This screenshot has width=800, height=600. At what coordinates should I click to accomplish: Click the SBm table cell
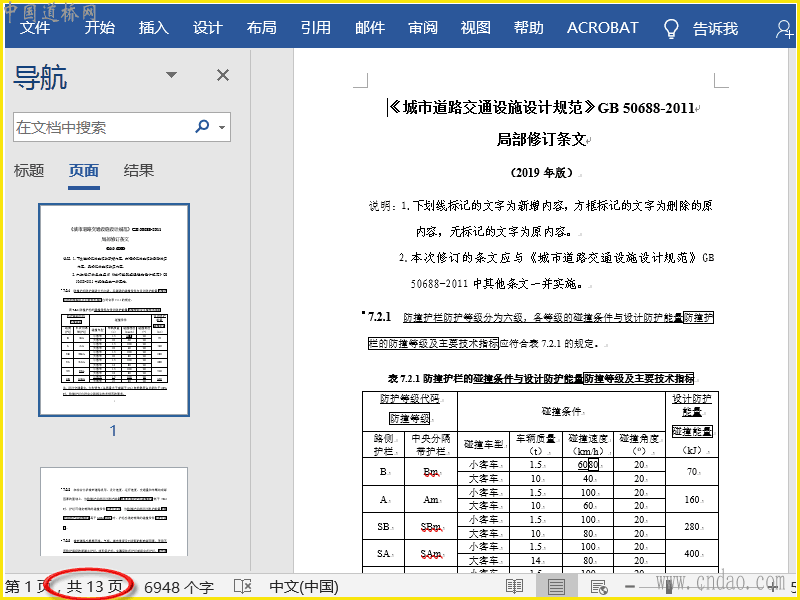(x=431, y=527)
